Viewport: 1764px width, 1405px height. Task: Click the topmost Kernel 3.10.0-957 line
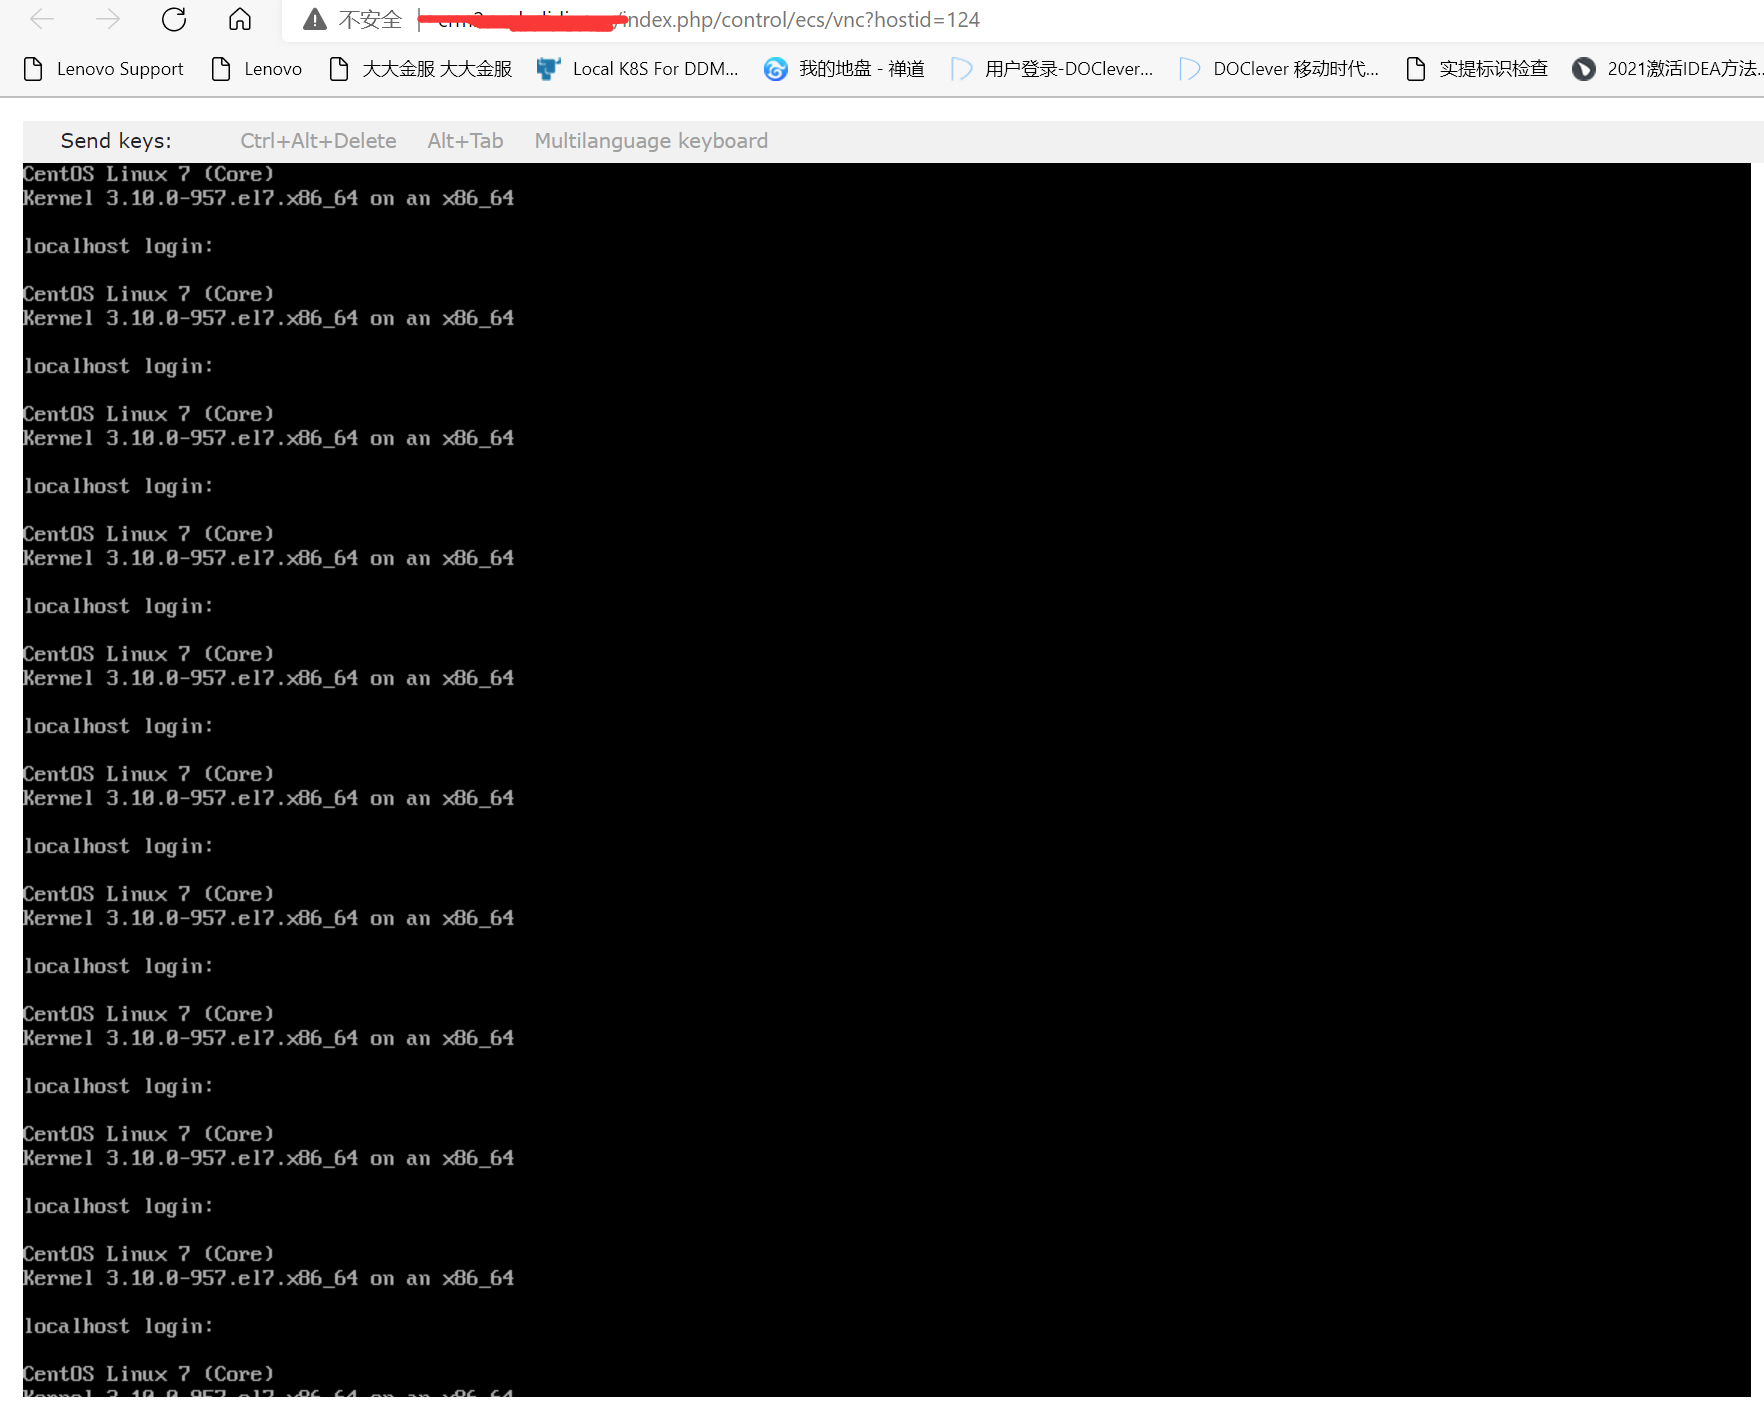click(269, 198)
